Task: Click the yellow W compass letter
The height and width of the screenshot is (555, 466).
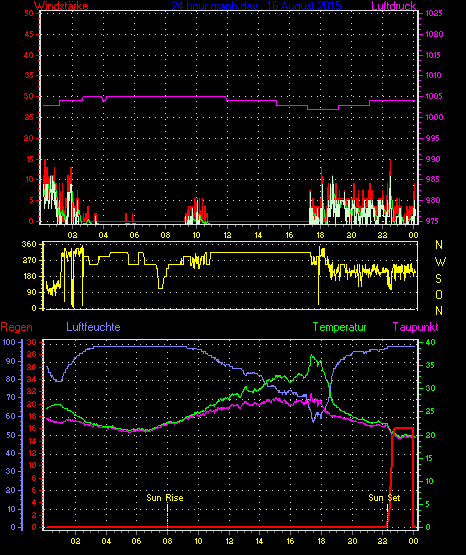Action: click(x=440, y=262)
